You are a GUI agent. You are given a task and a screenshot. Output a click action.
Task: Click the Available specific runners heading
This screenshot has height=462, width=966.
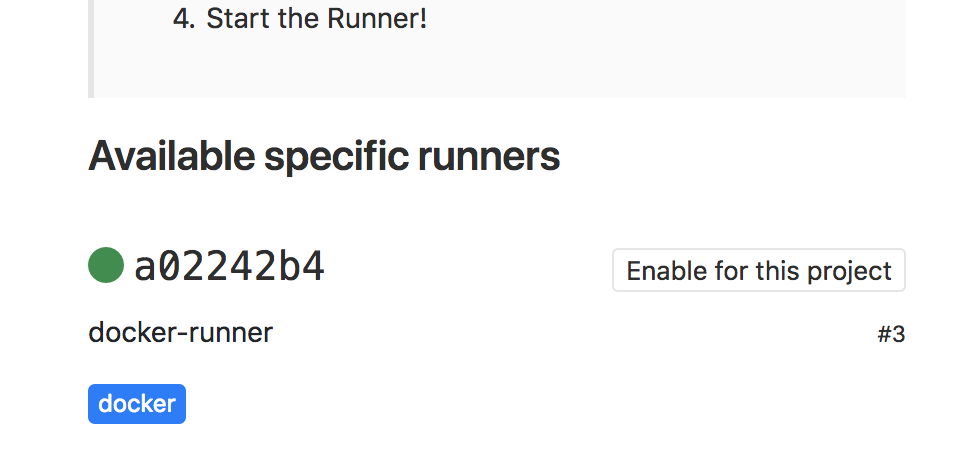[x=324, y=157]
